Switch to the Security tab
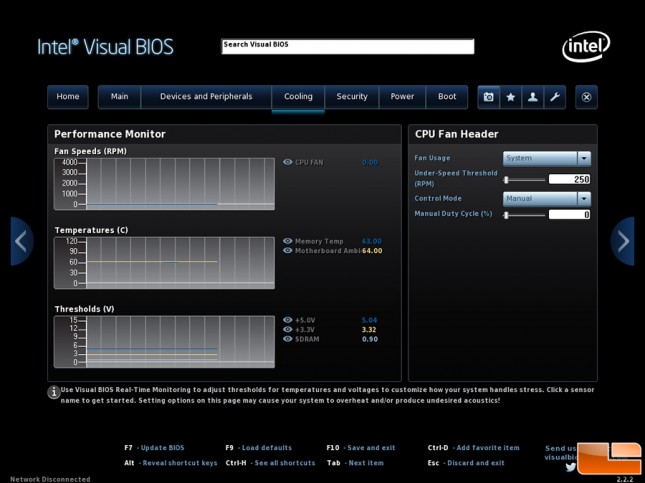 click(x=352, y=97)
